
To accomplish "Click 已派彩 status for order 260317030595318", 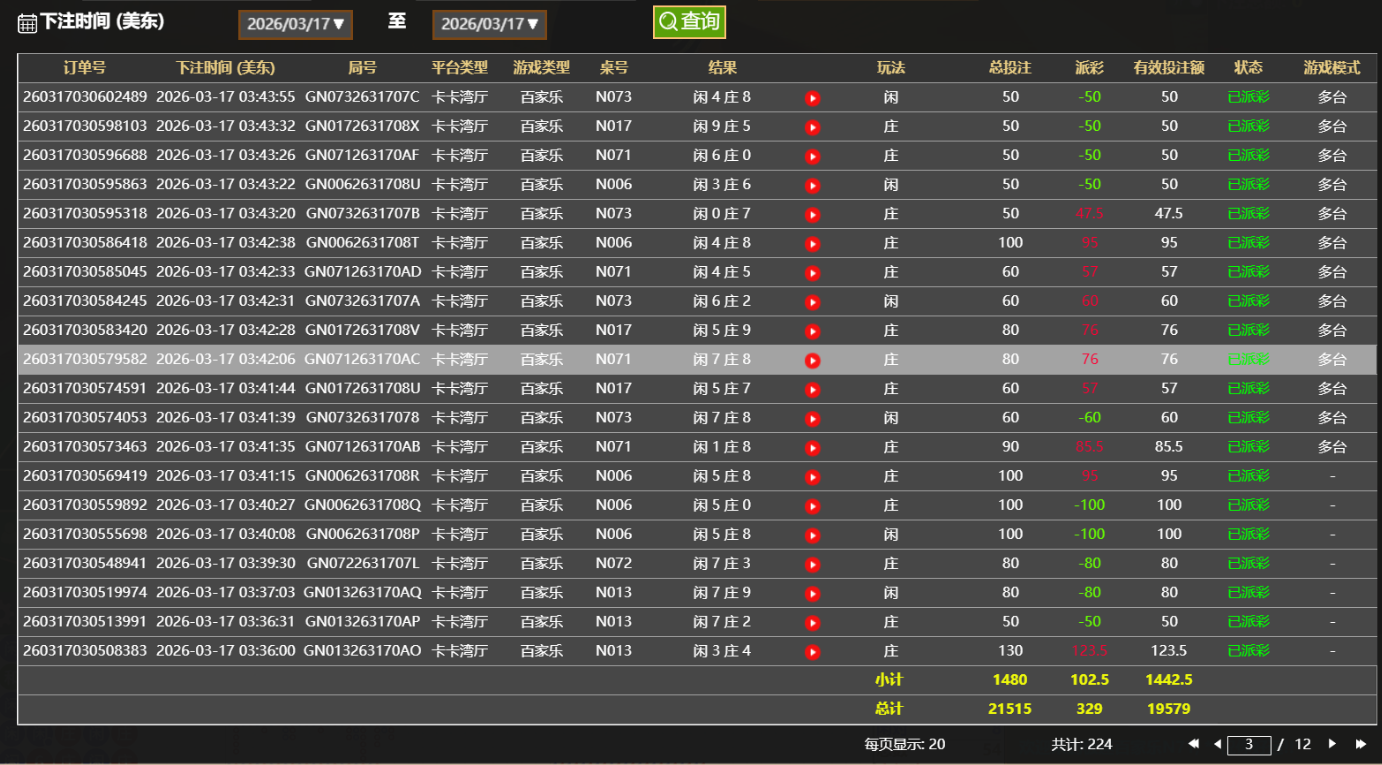I will pyautogui.click(x=1248, y=214).
